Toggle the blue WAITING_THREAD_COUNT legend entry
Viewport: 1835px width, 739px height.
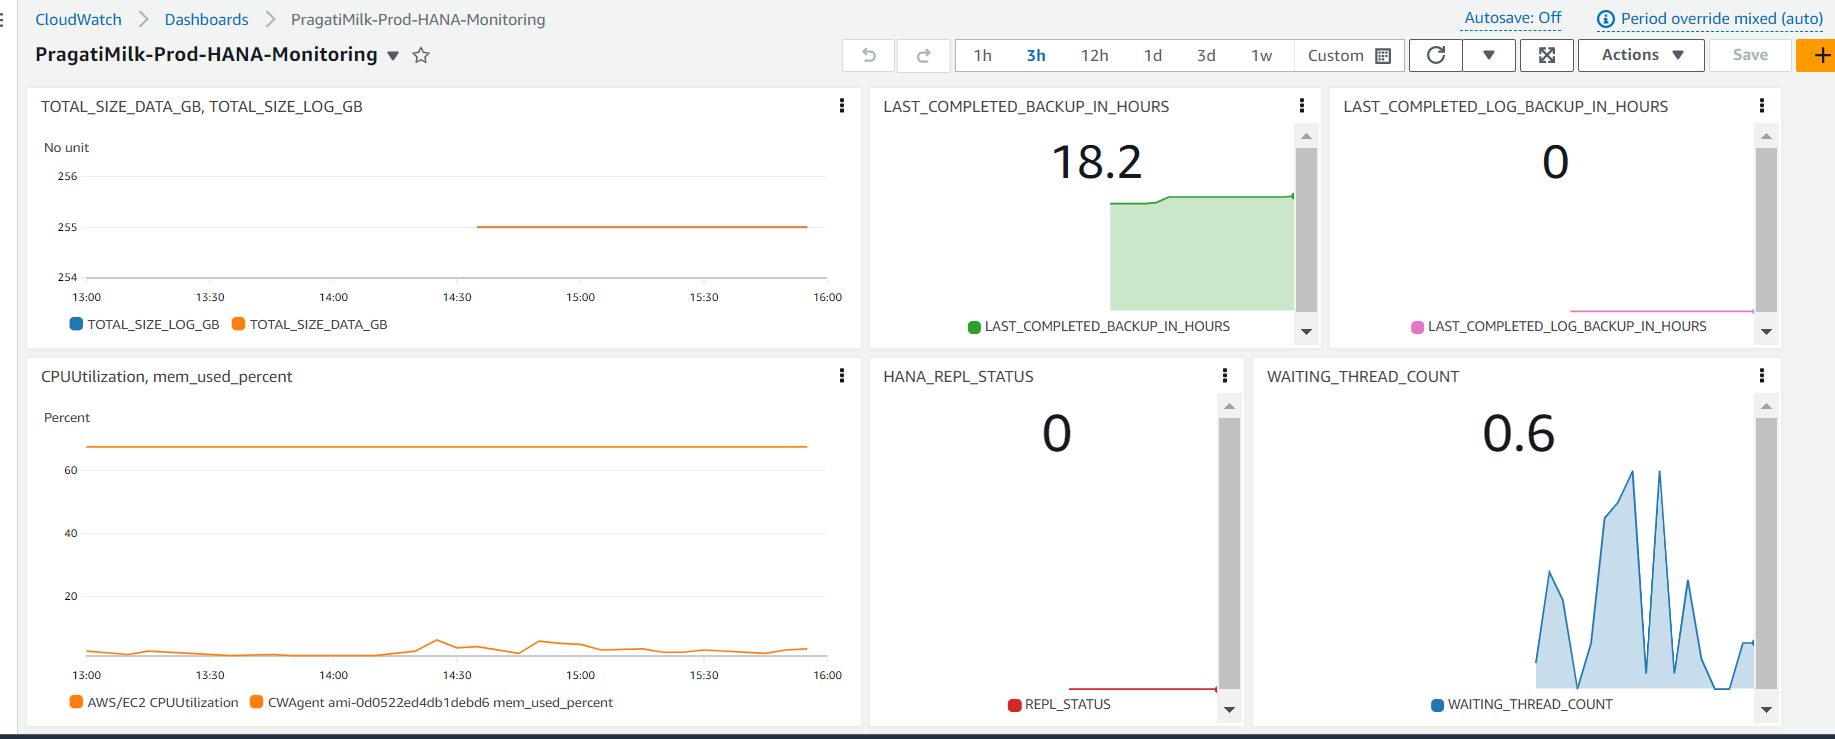(1522, 704)
